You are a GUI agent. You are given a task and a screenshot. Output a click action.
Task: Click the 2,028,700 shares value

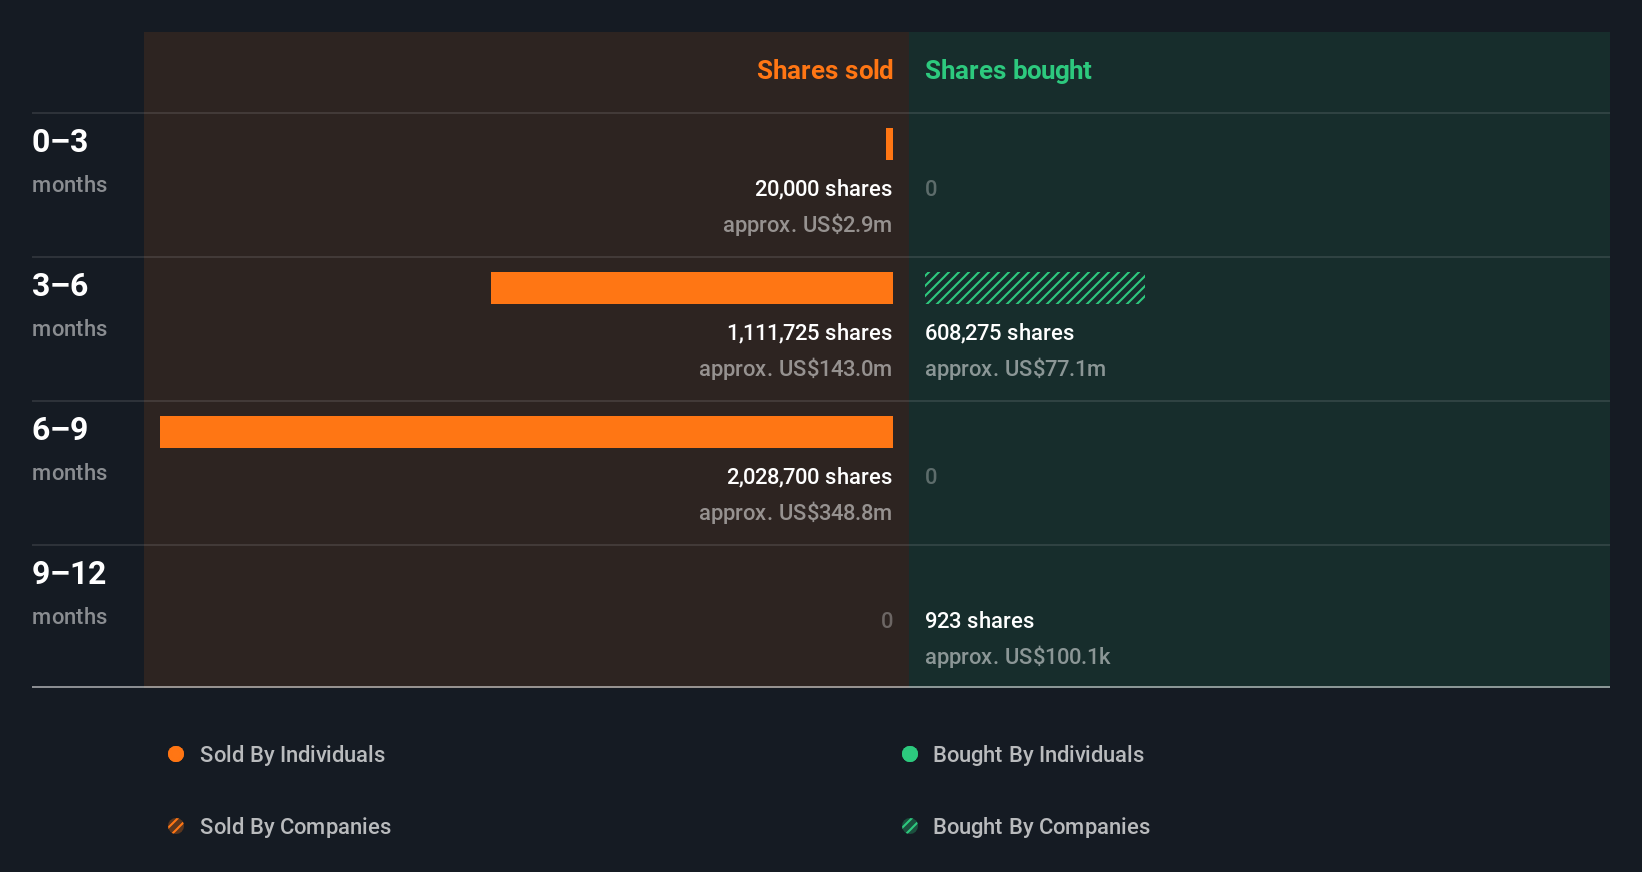coord(809,476)
